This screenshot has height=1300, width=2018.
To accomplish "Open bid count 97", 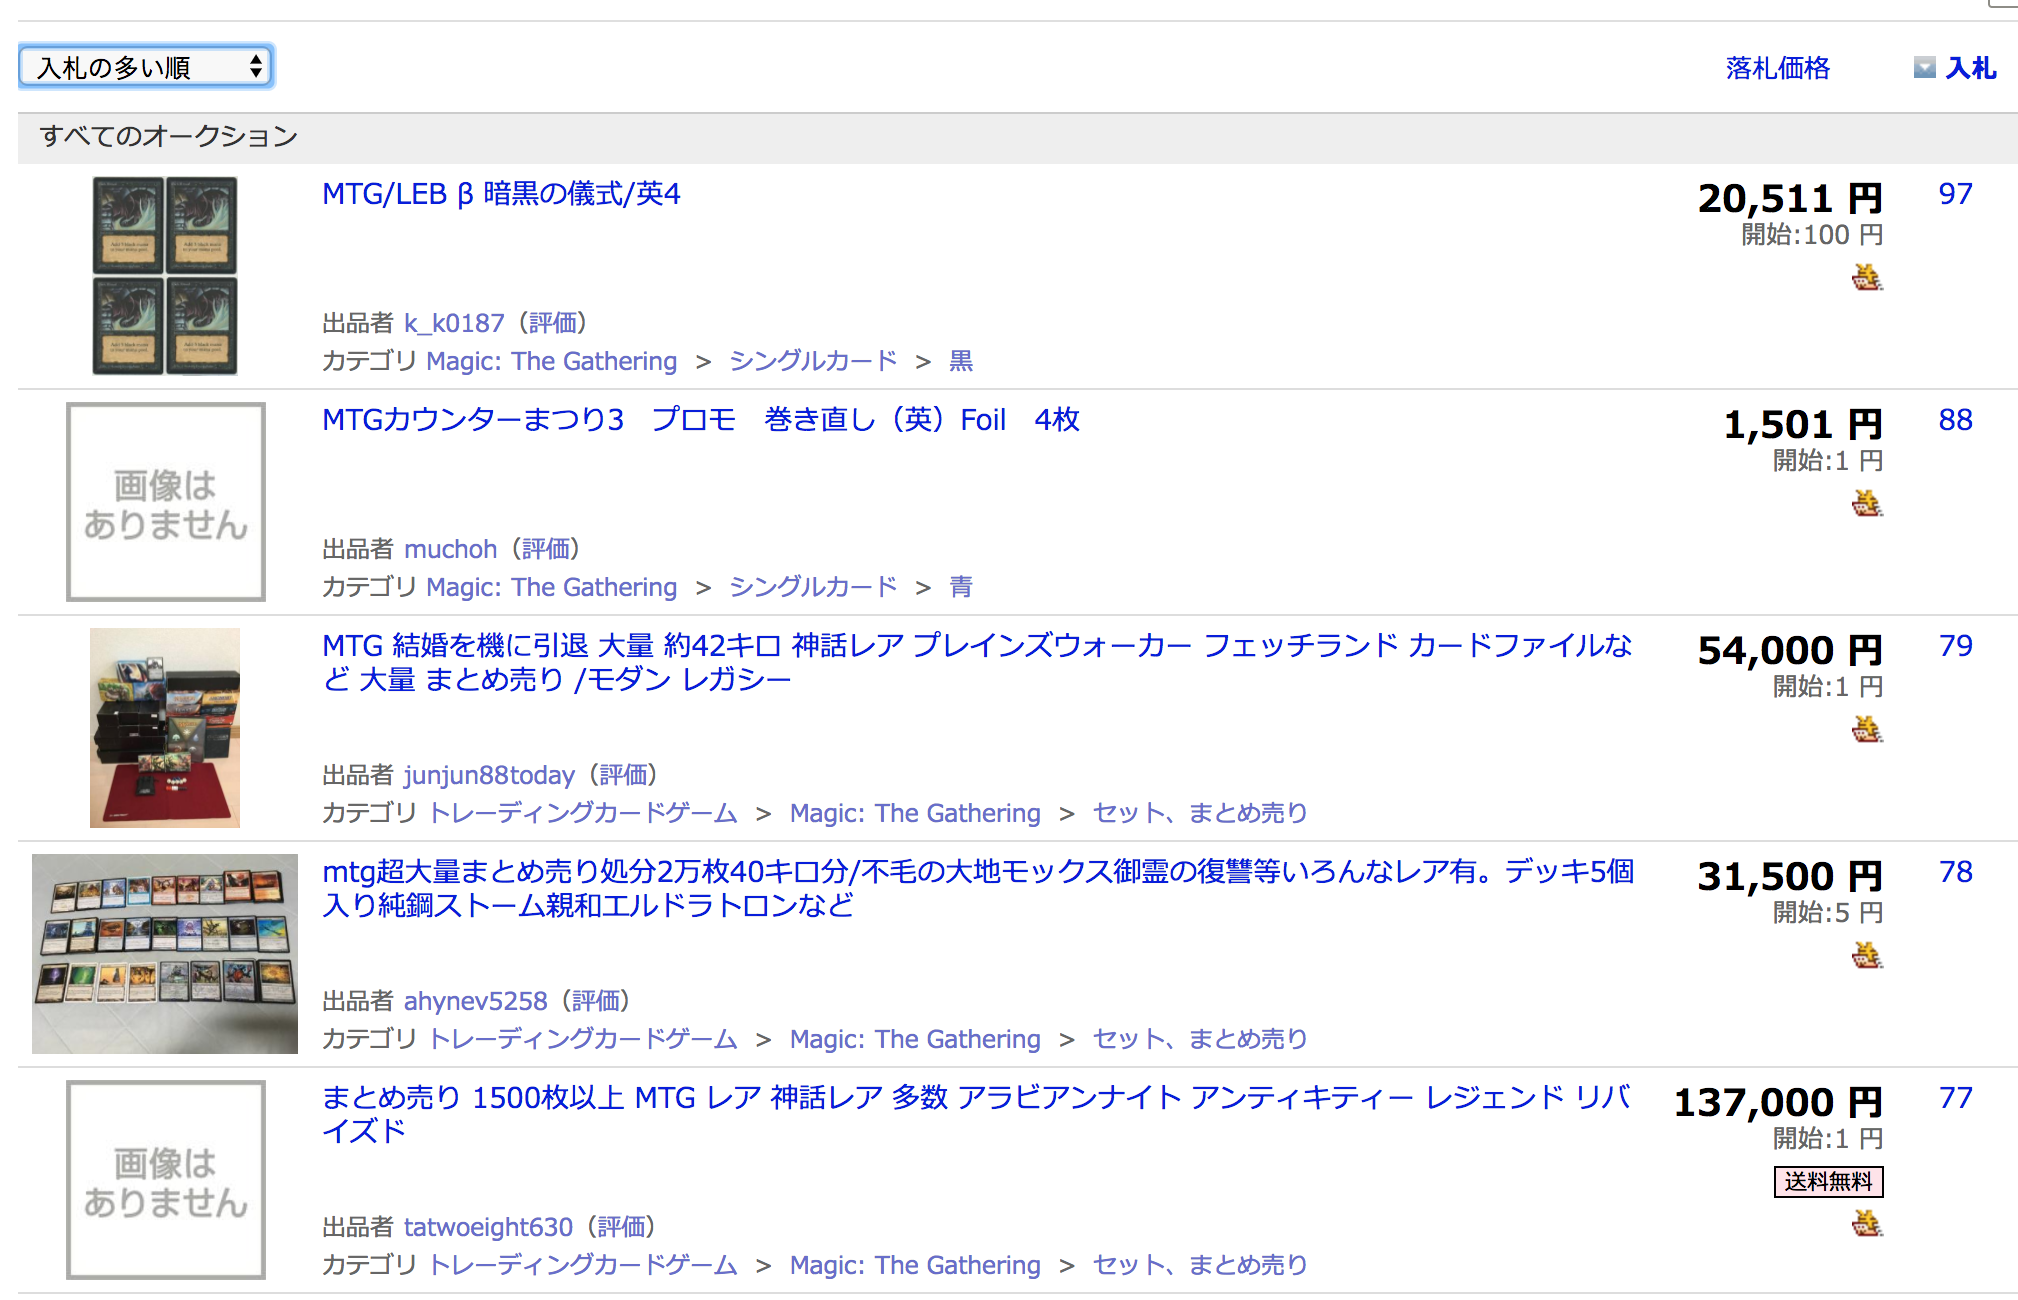I will (1956, 194).
